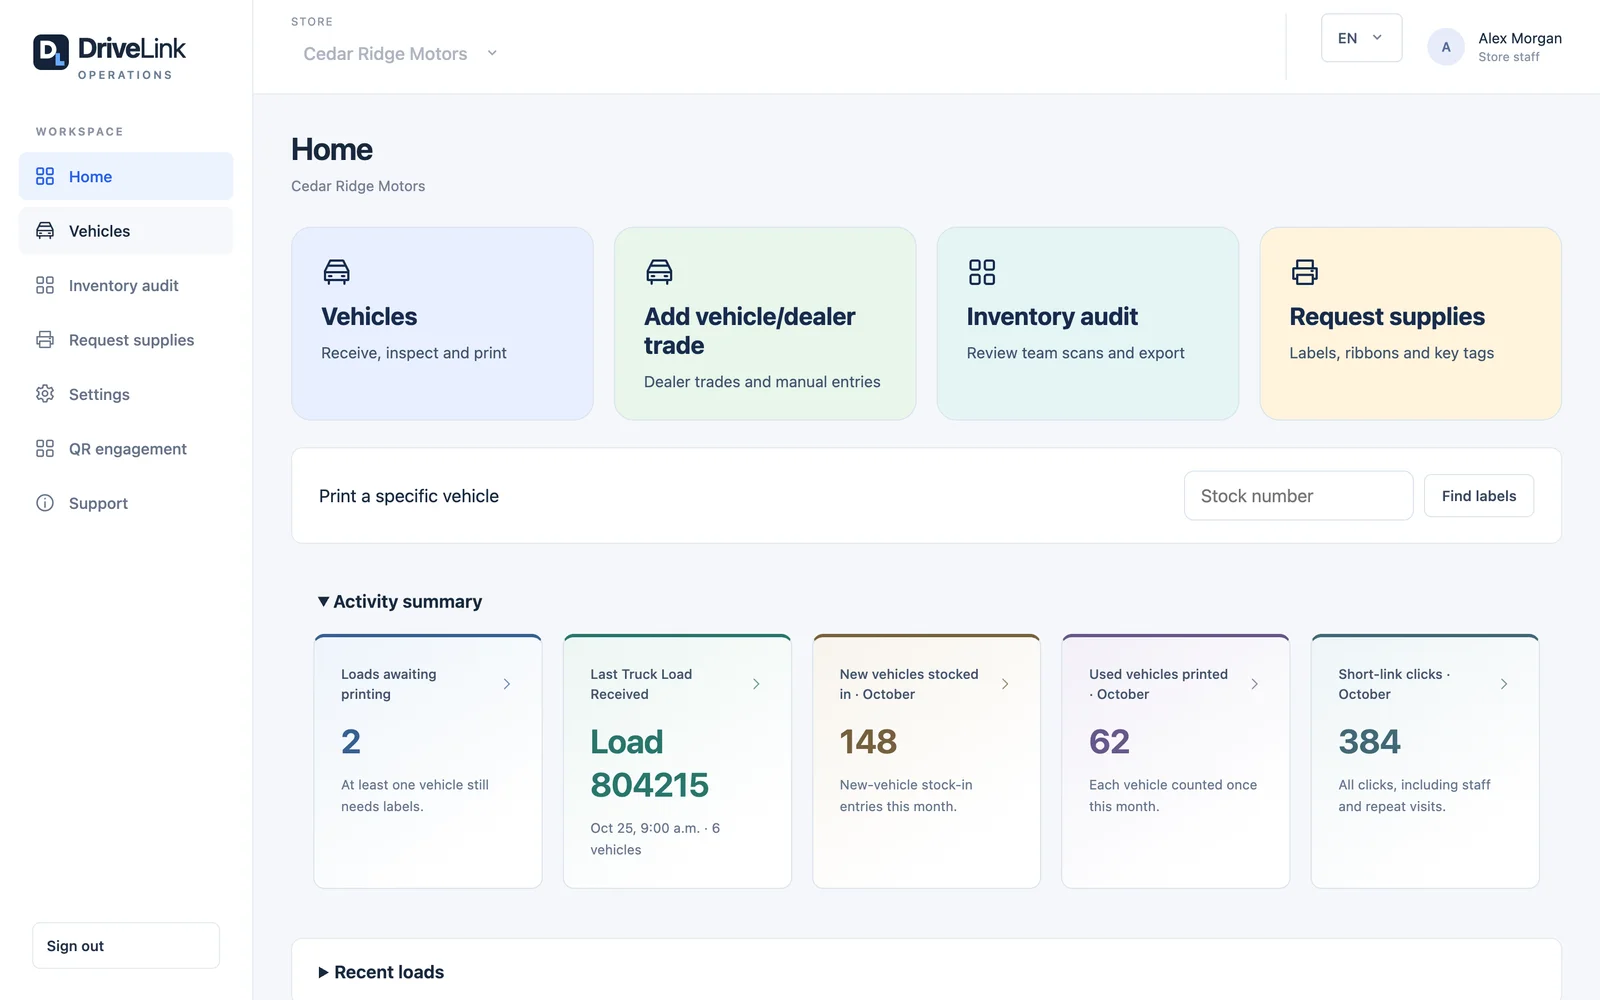
Task: Click the Sign out button
Action: coord(126,945)
